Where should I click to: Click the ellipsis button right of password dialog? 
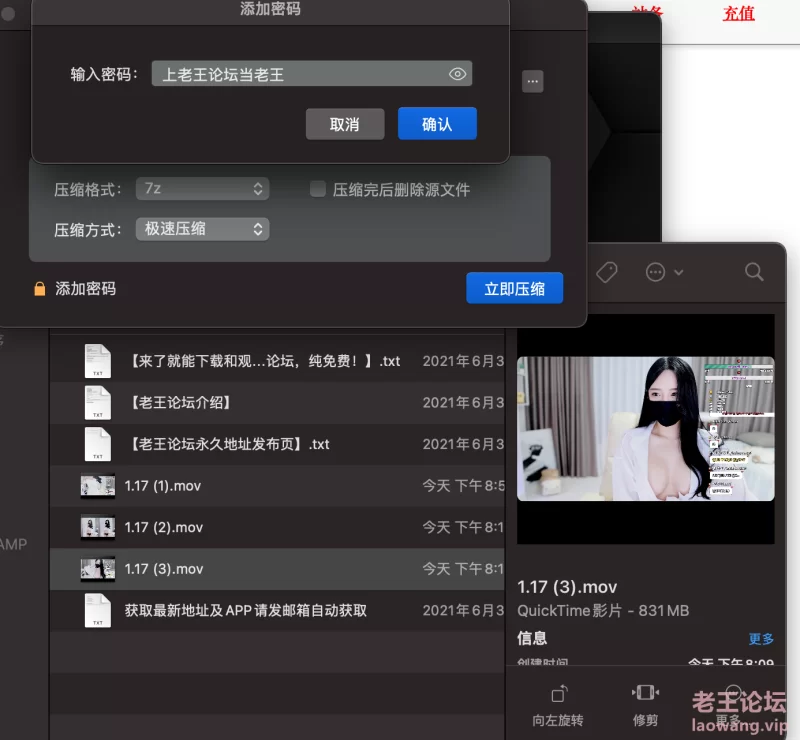[x=533, y=81]
